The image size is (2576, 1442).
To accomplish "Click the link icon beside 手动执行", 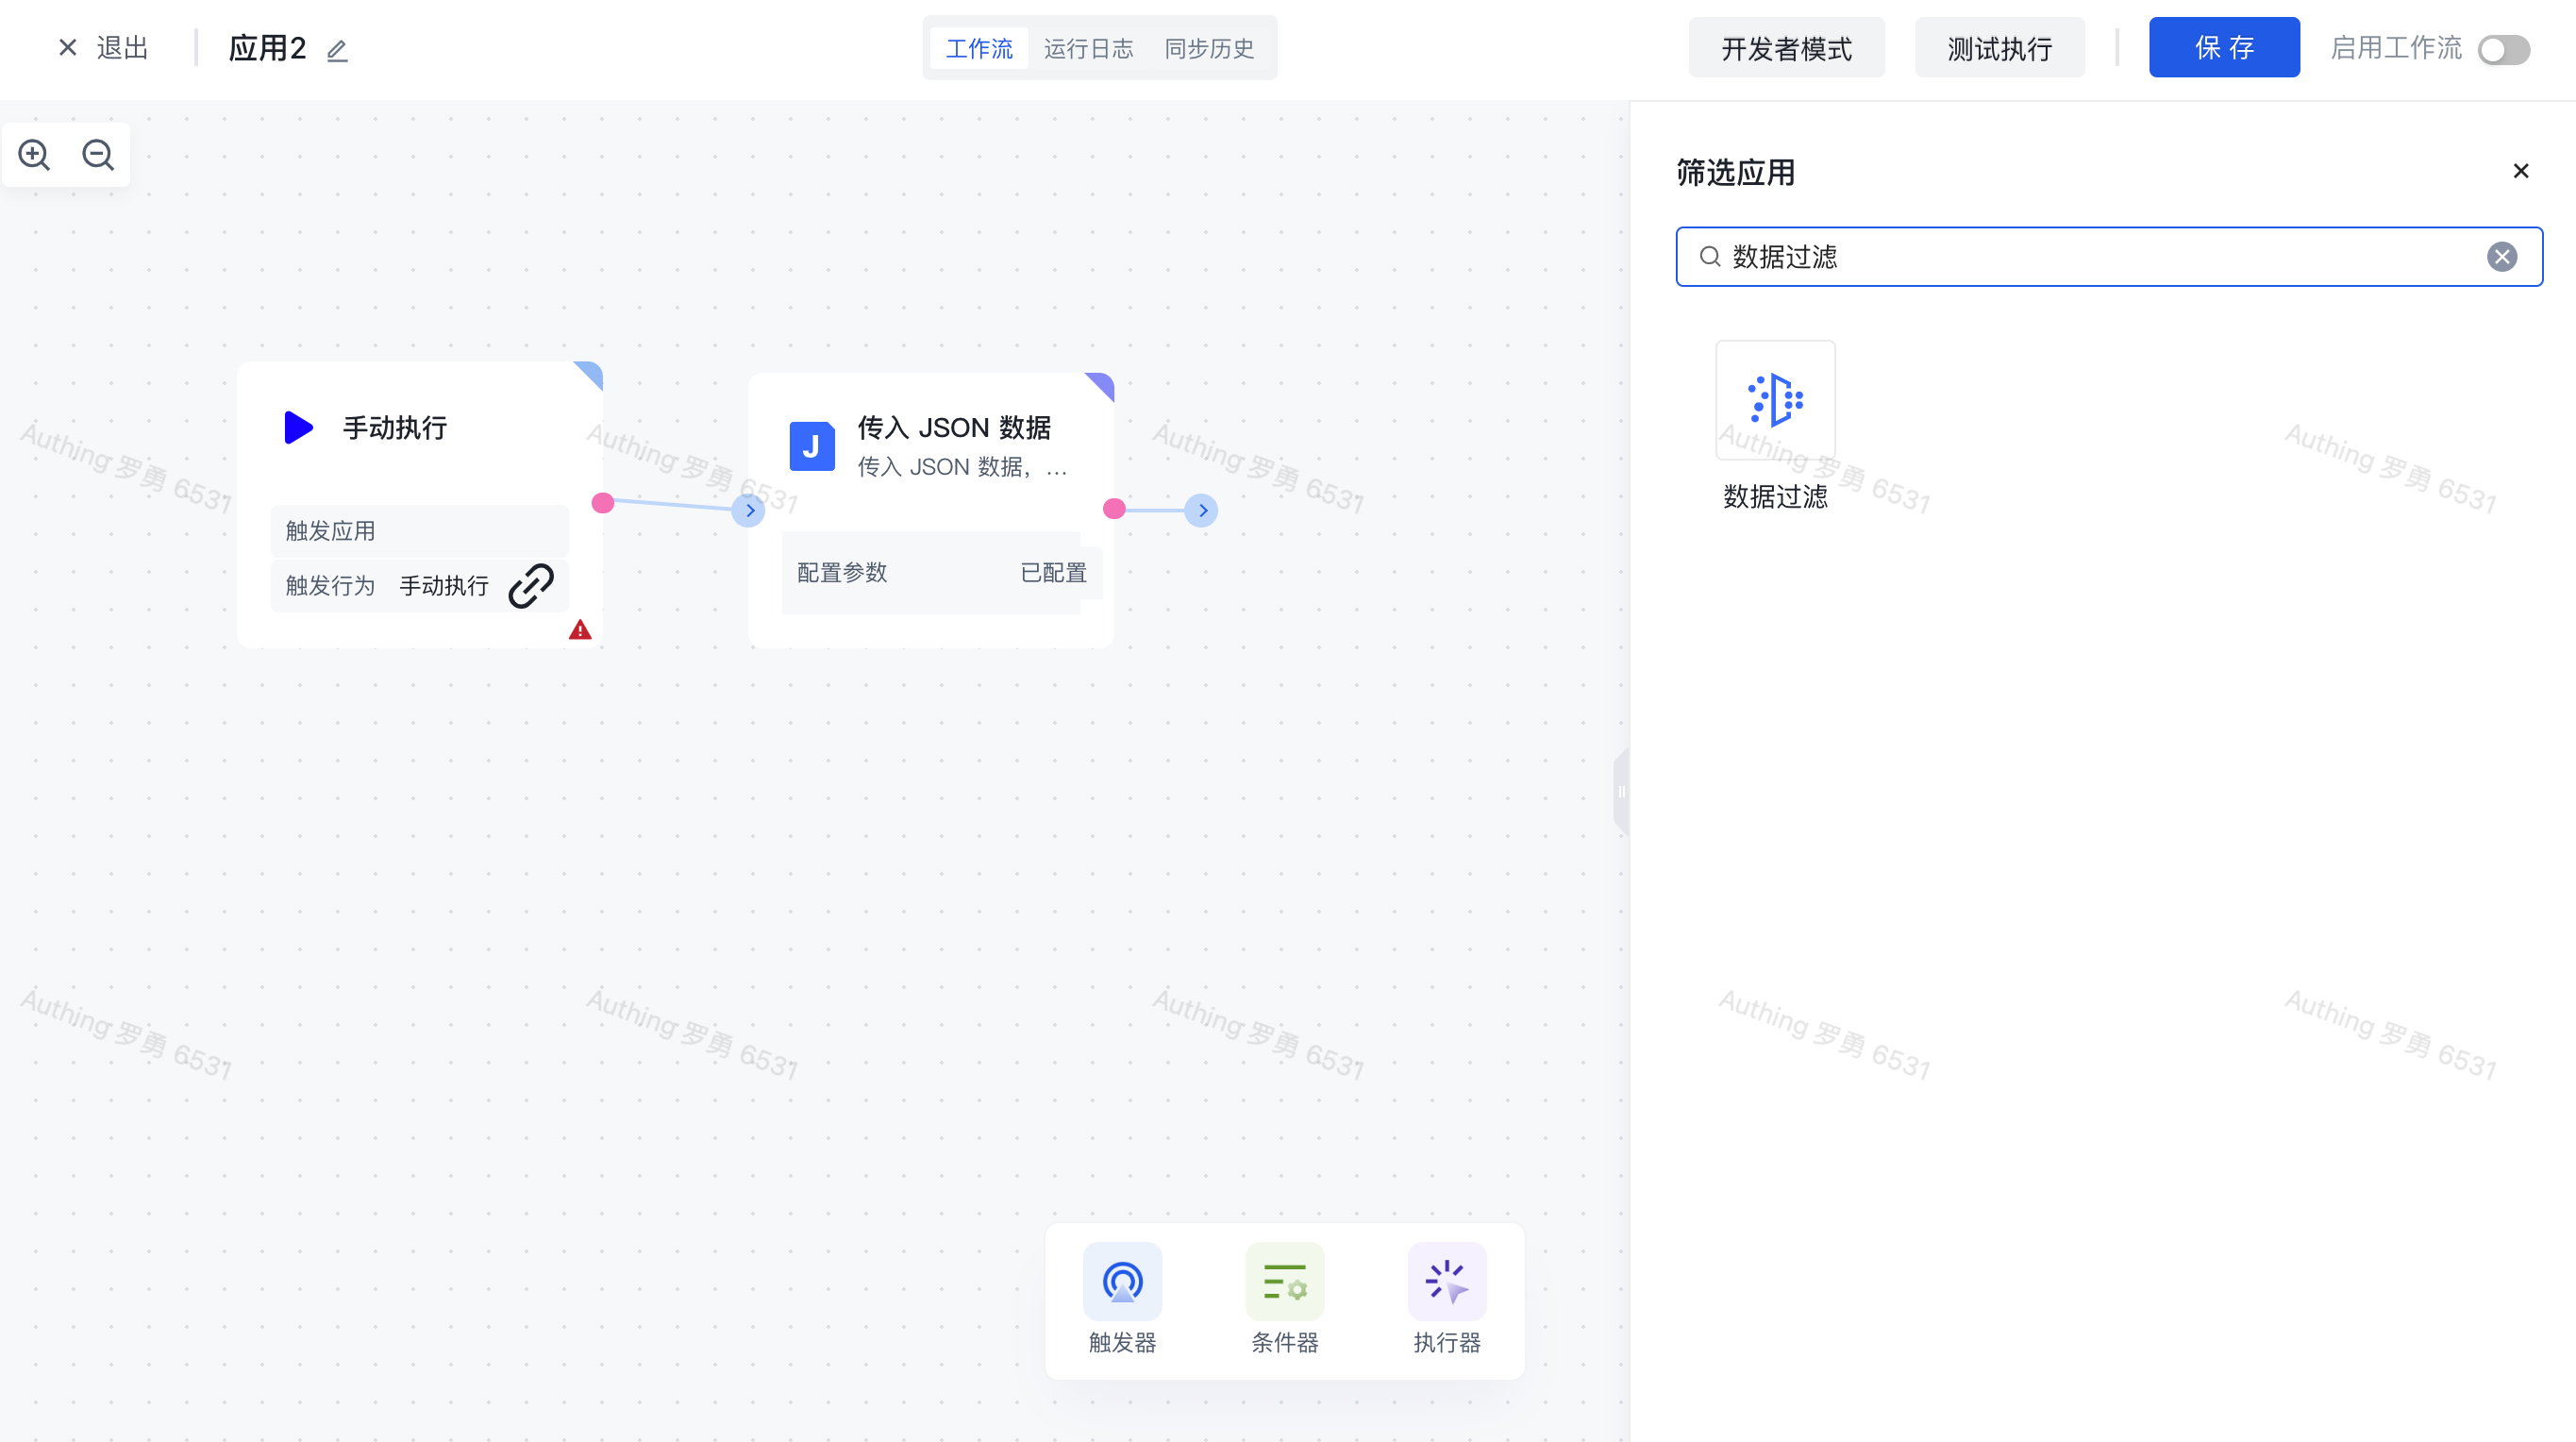I will 531,585.
